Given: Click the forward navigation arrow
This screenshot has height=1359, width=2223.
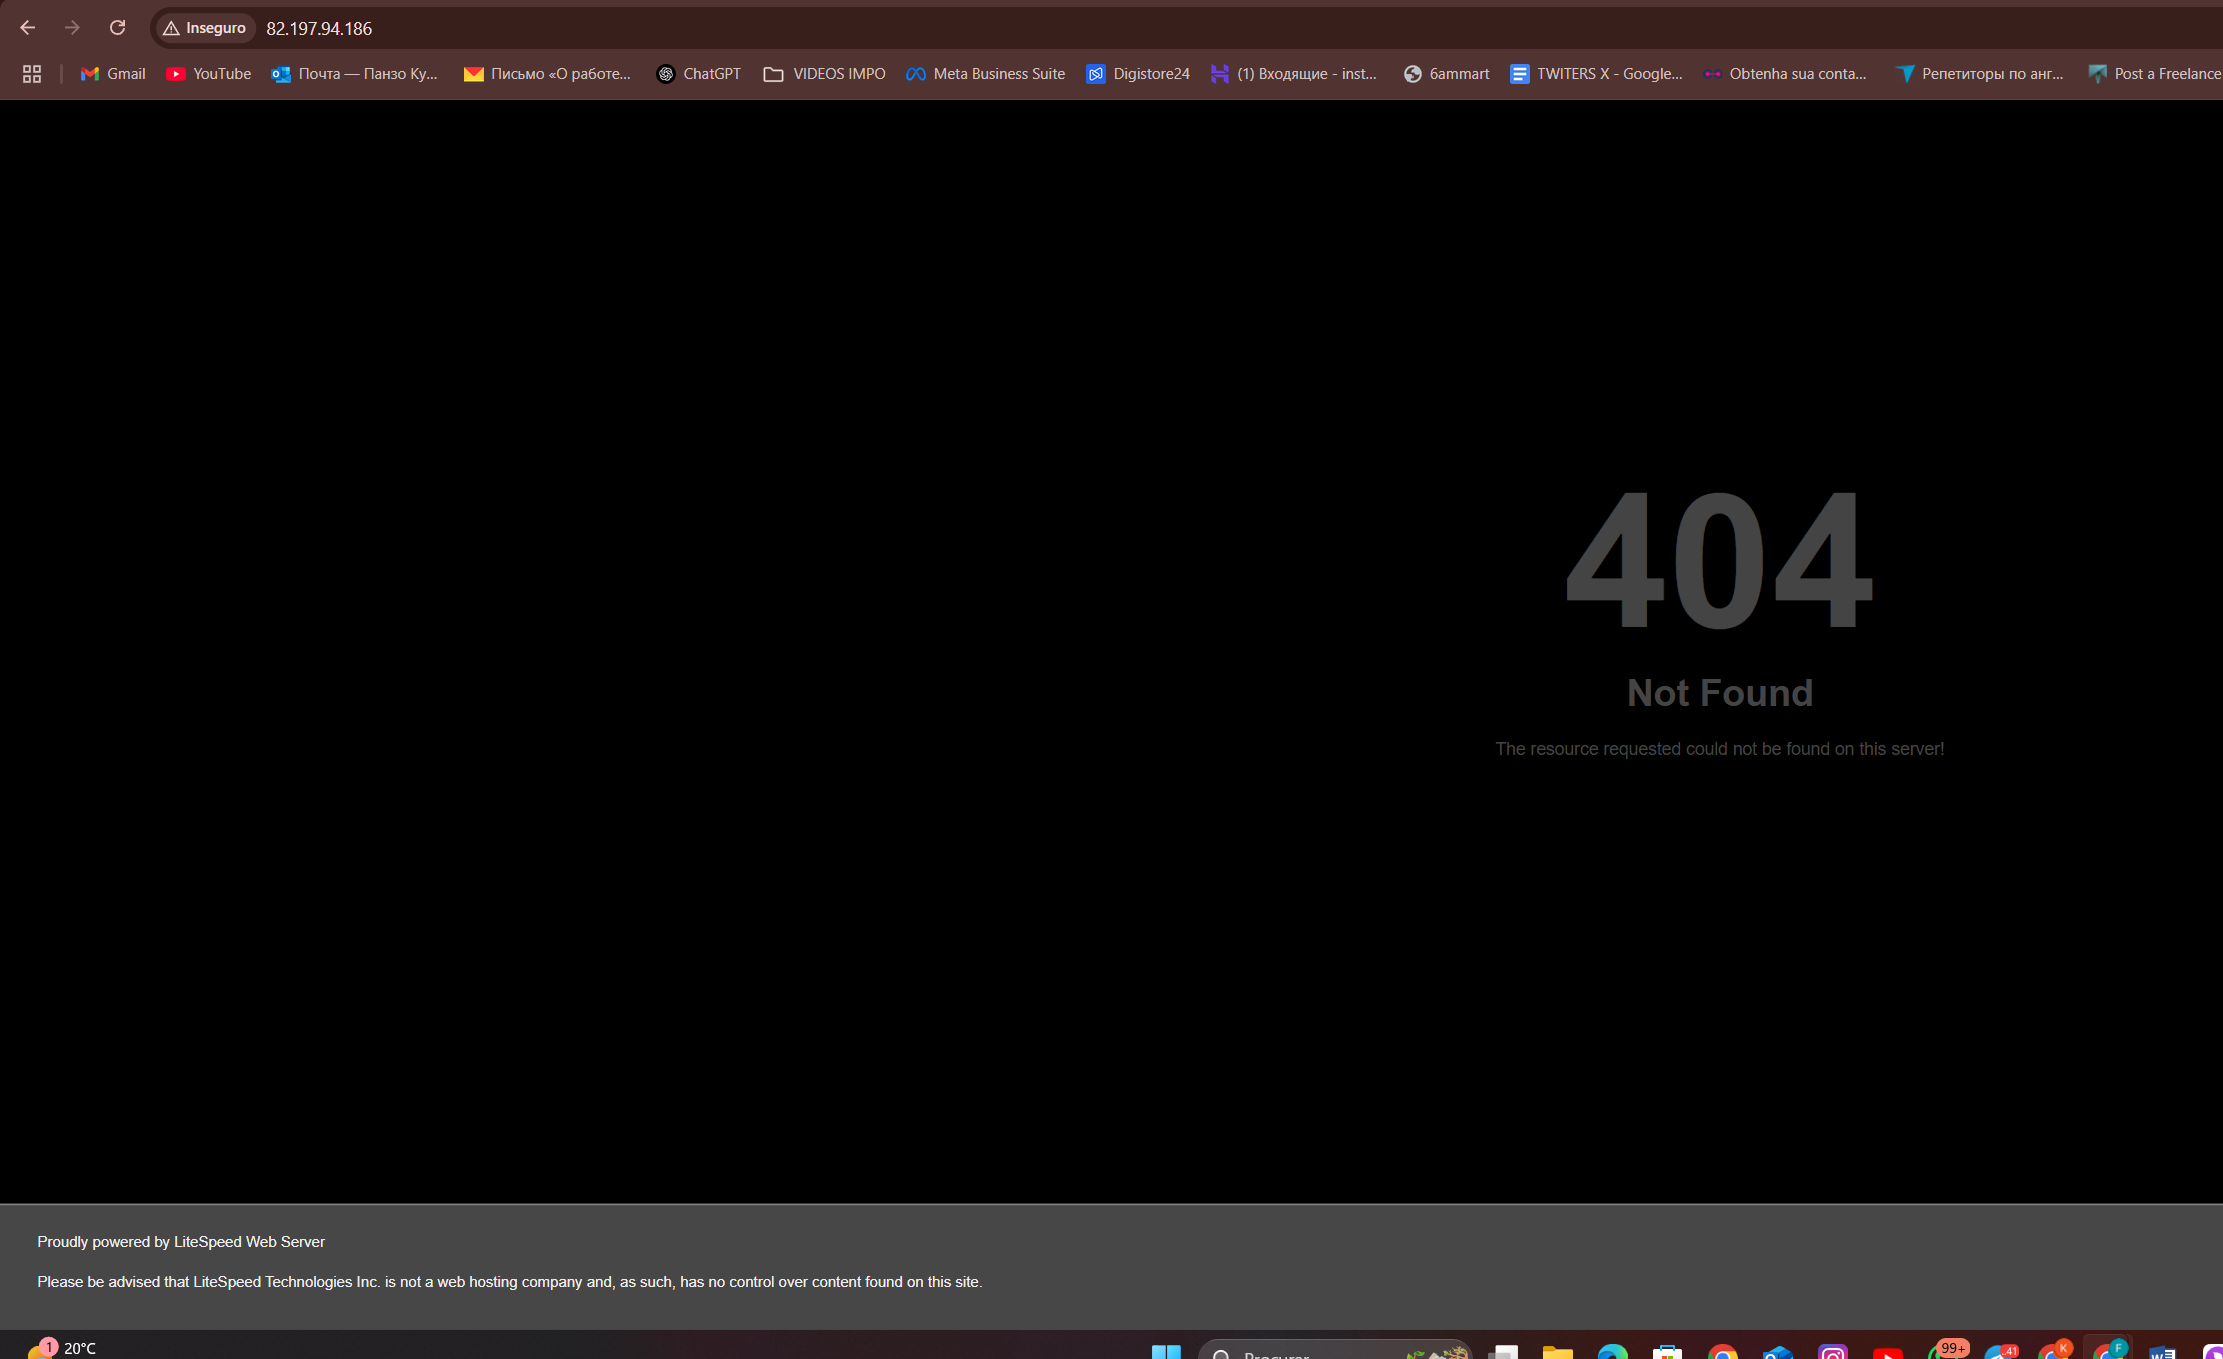Looking at the screenshot, I should click(x=72, y=28).
